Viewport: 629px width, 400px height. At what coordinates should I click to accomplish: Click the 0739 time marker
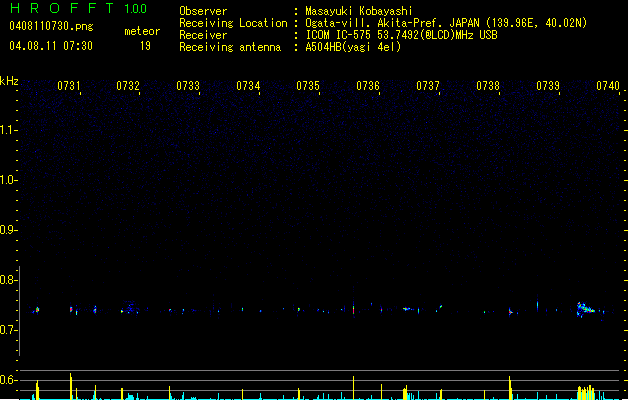pyautogui.click(x=548, y=86)
